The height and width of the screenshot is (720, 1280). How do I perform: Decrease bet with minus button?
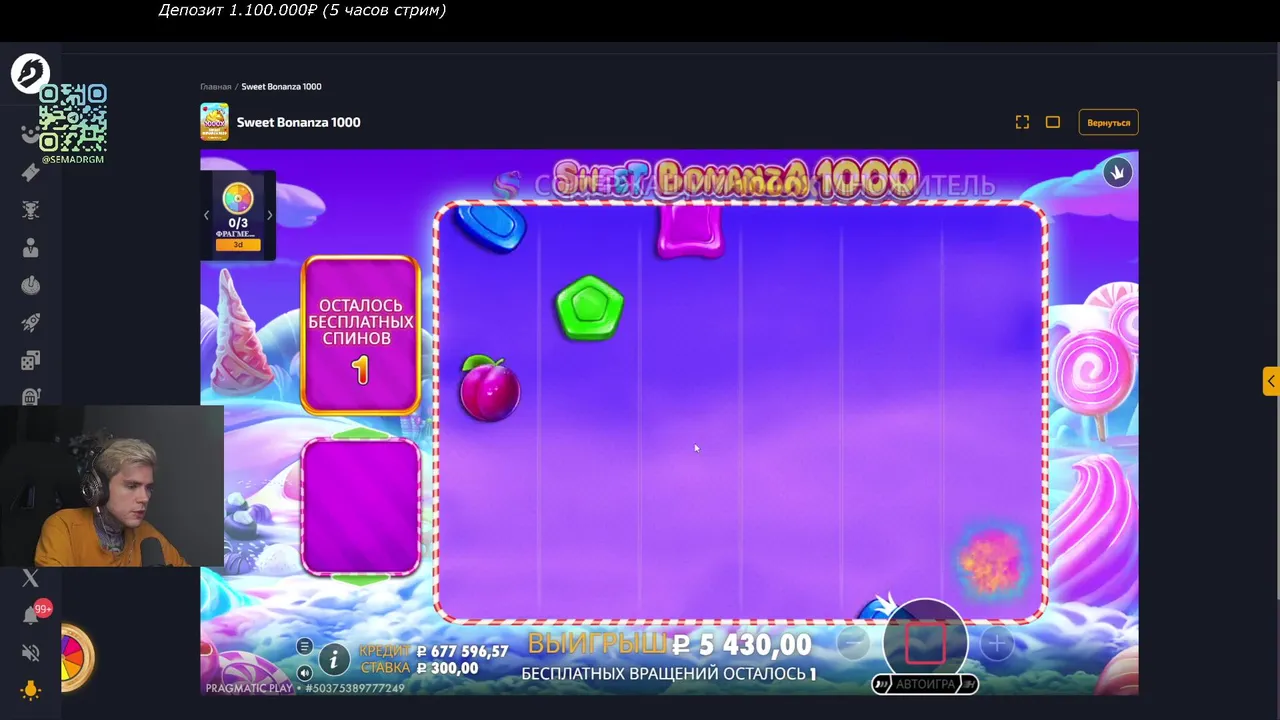coord(852,643)
